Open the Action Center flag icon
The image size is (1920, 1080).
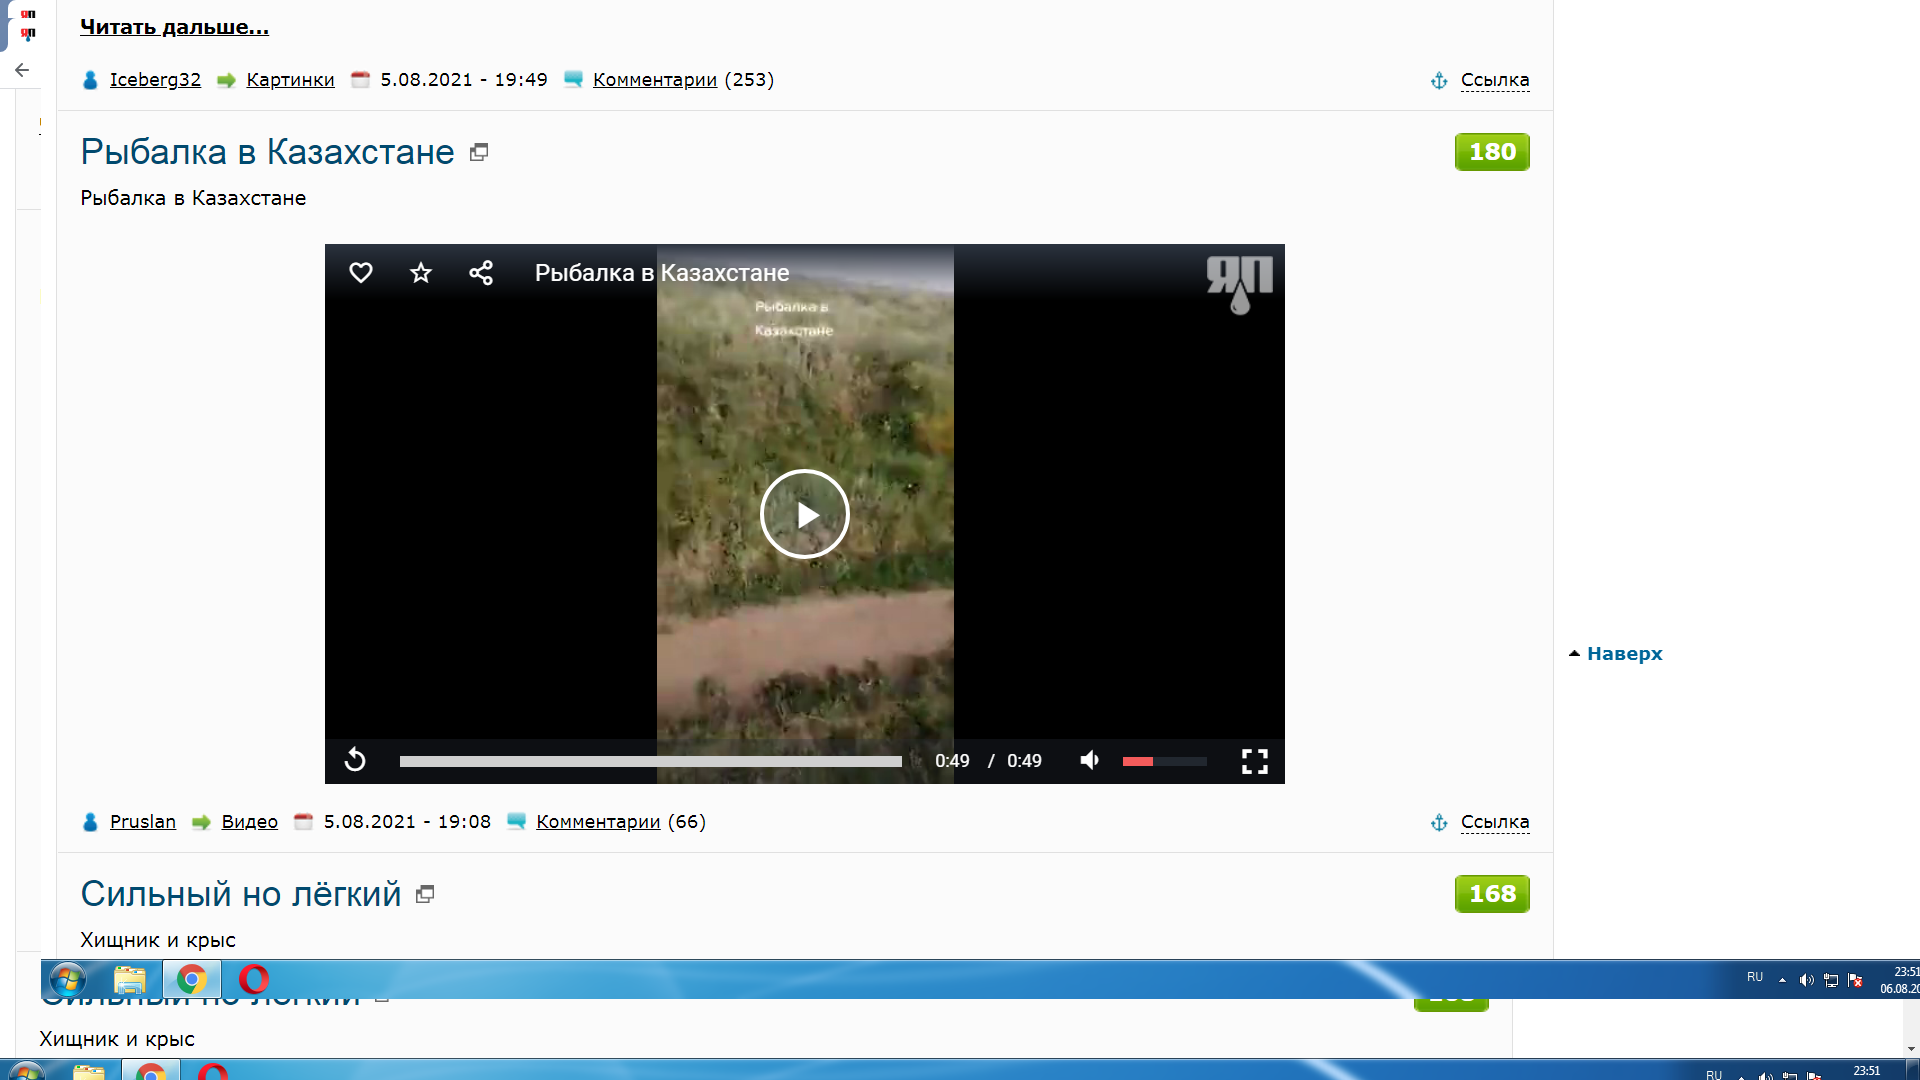[x=1856, y=980]
